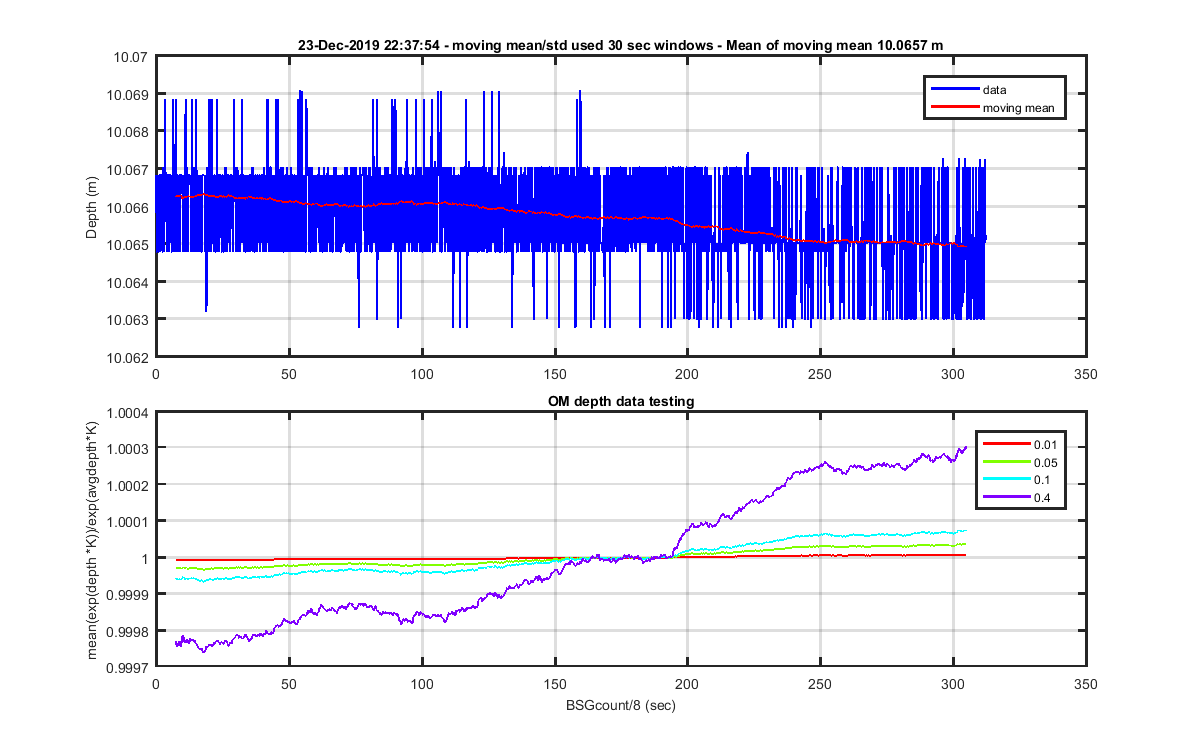Click the 50 x-tick under the top plot
This screenshot has height=750, width=1200.
289,374
